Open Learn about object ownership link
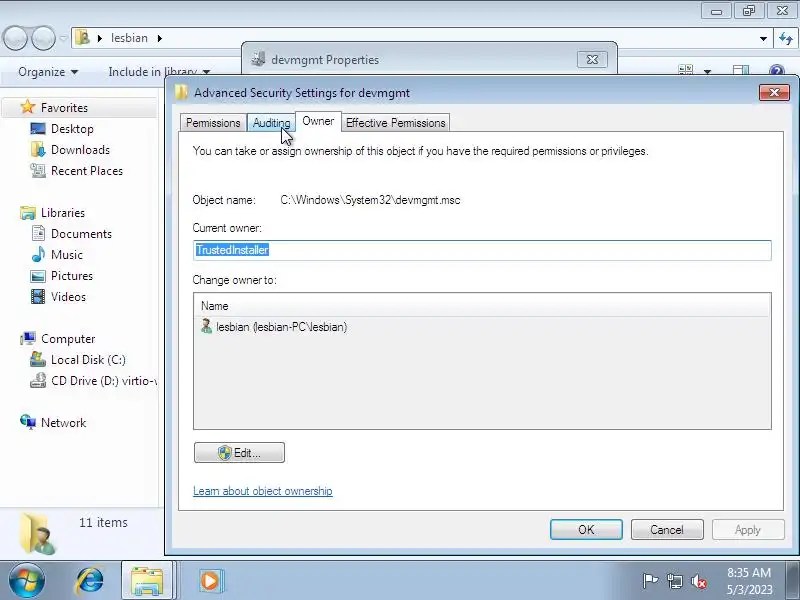This screenshot has width=800, height=600. [263, 491]
